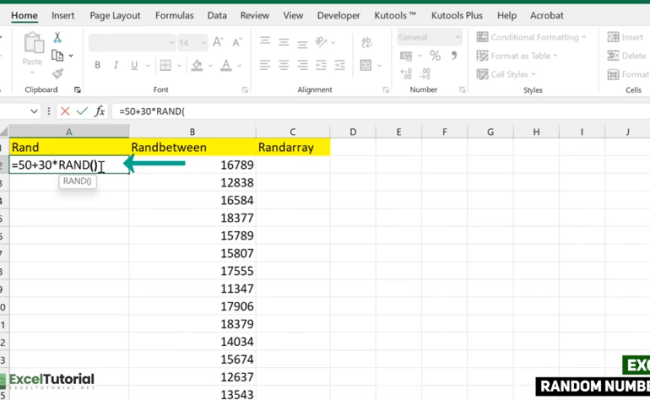650x400 pixels.
Task: Open Copy options dropdown arrow
Action: click(x=71, y=56)
